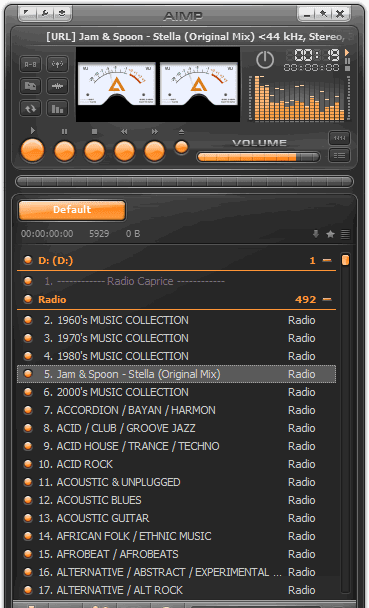Click the orange dot beside ACID ROCK
Image resolution: width=369 pixels, height=608 pixels.
(28, 464)
